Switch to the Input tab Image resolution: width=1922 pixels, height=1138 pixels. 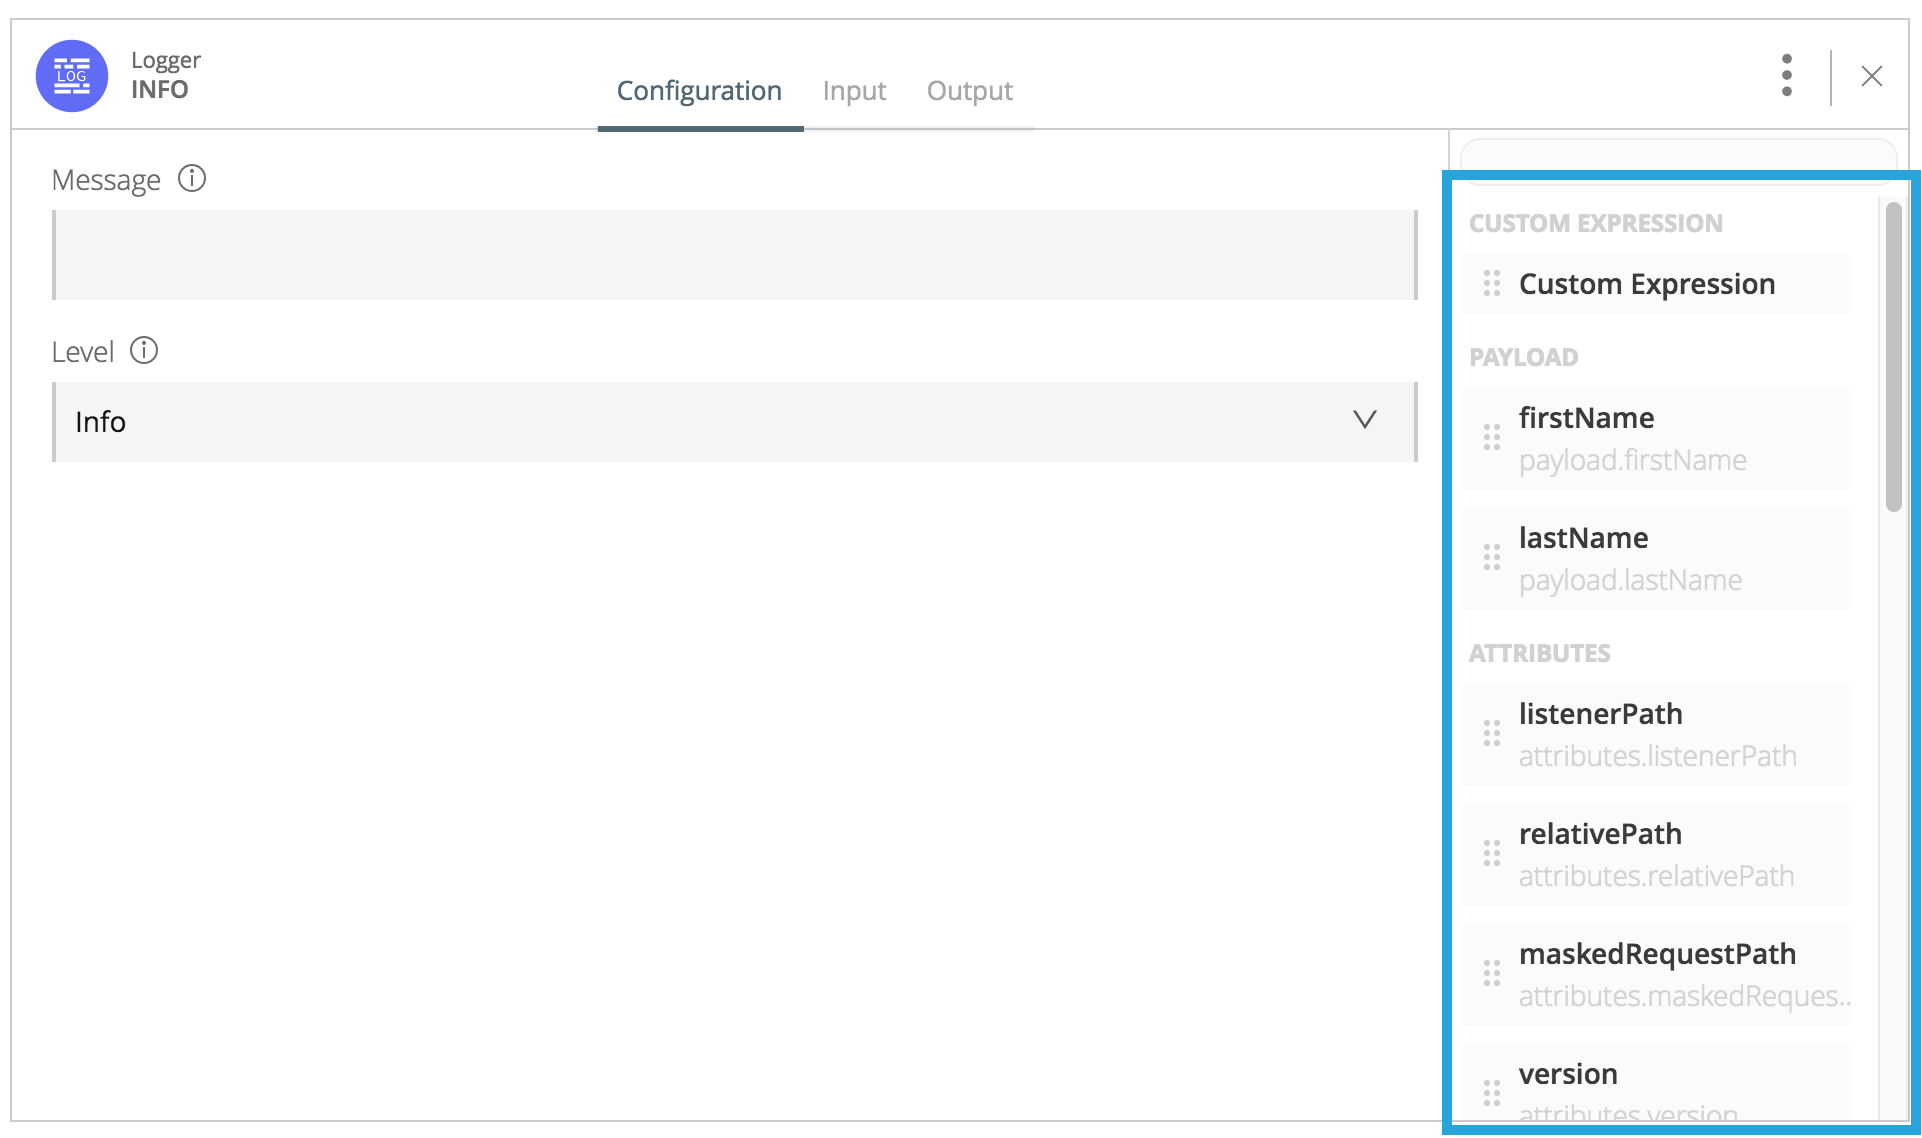pyautogui.click(x=854, y=91)
